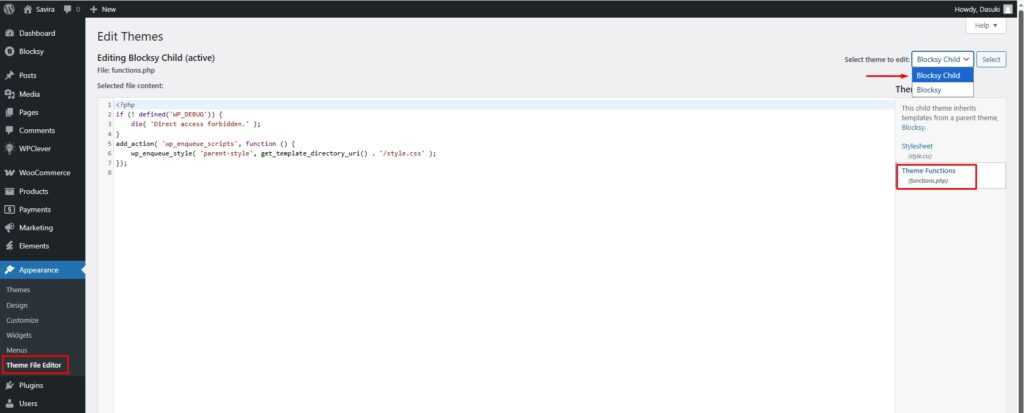The height and width of the screenshot is (413, 1024).
Task: Click the plus New icon
Action: pos(93,10)
